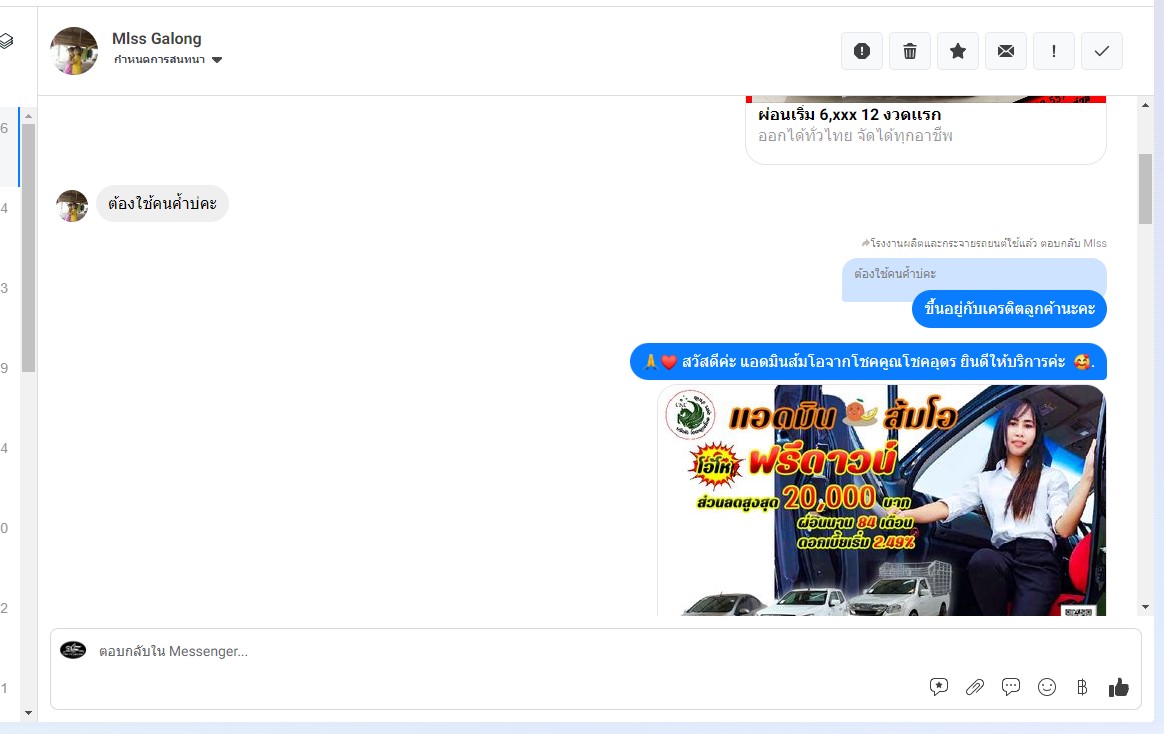Open the แอดมินส้มโอ promotional image
Image resolution: width=1164 pixels, height=734 pixels.
point(881,500)
